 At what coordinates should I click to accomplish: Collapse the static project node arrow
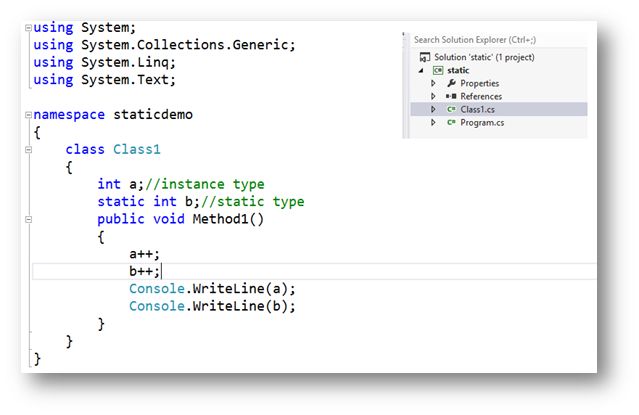coord(421,71)
